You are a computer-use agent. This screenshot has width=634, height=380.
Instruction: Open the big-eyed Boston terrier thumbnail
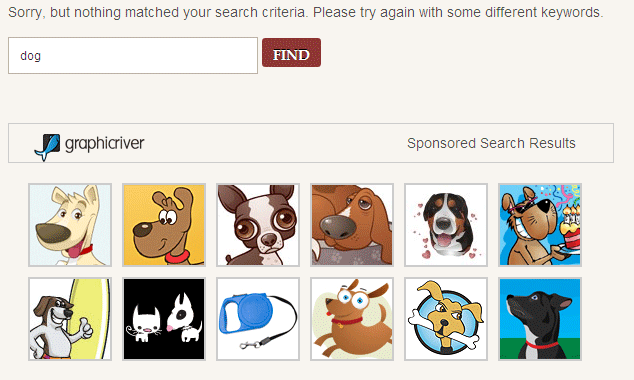[x=258, y=225]
